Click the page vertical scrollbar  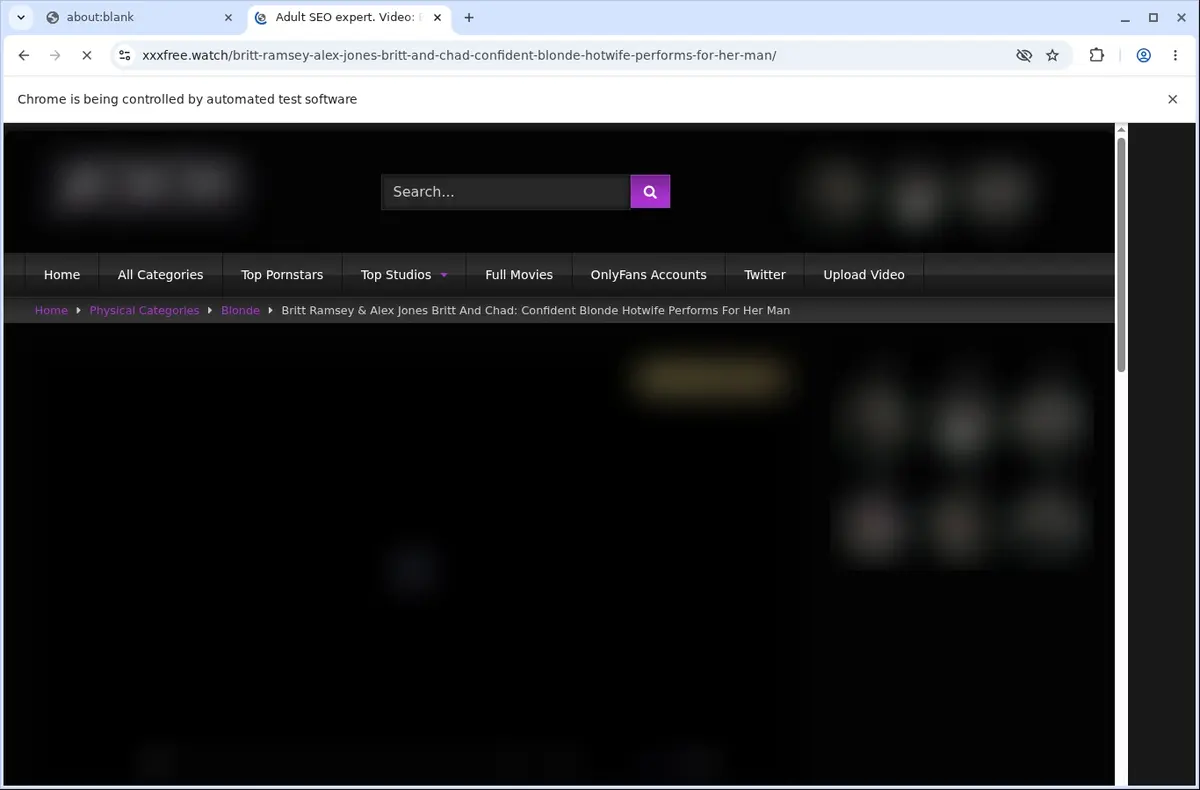click(x=1121, y=255)
